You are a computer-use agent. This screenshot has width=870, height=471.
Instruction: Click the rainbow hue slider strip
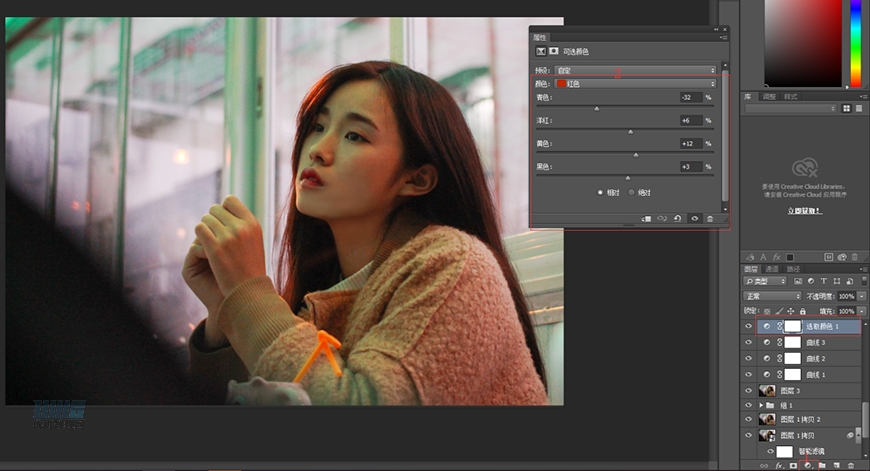[x=856, y=45]
